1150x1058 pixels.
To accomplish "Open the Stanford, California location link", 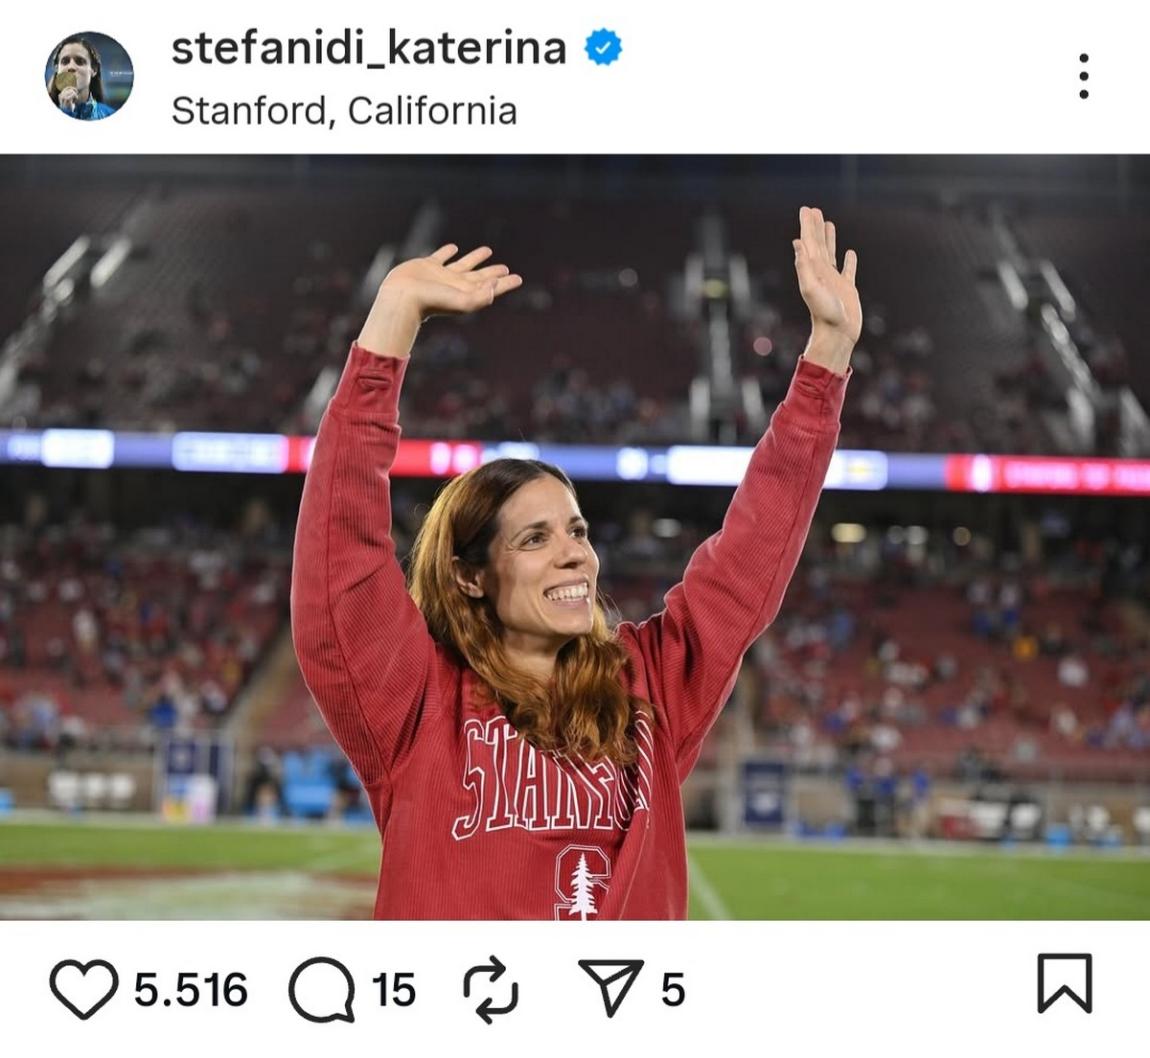I will pos(344,110).
